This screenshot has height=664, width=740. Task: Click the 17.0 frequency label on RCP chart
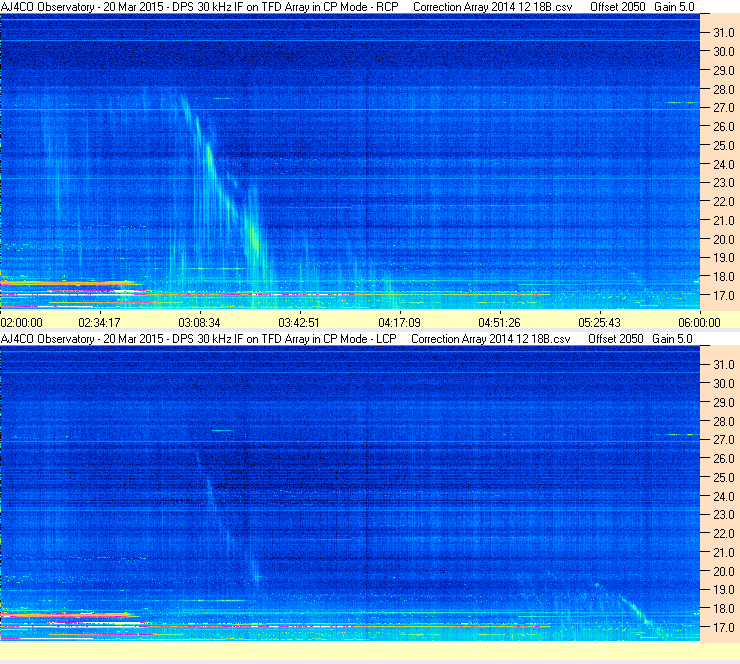pos(724,296)
